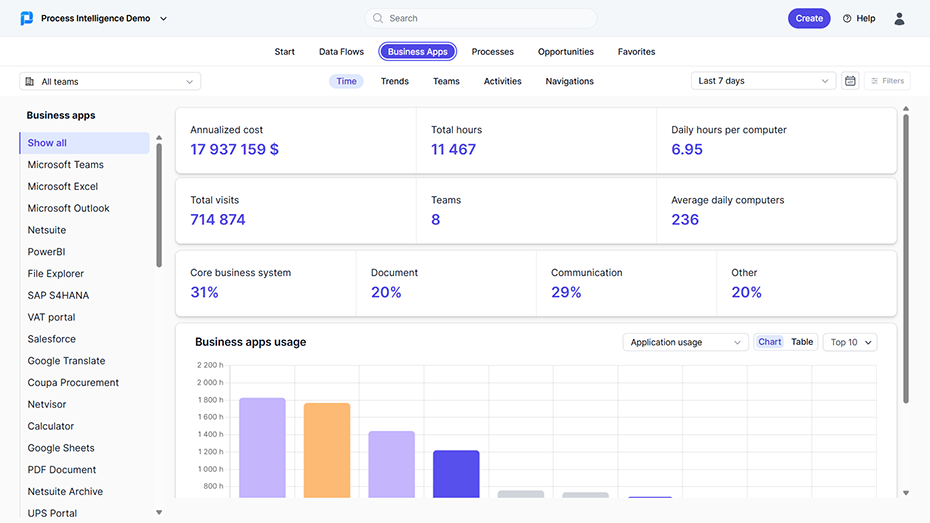
Task: Go to the Favorites tab
Action: coord(636,52)
